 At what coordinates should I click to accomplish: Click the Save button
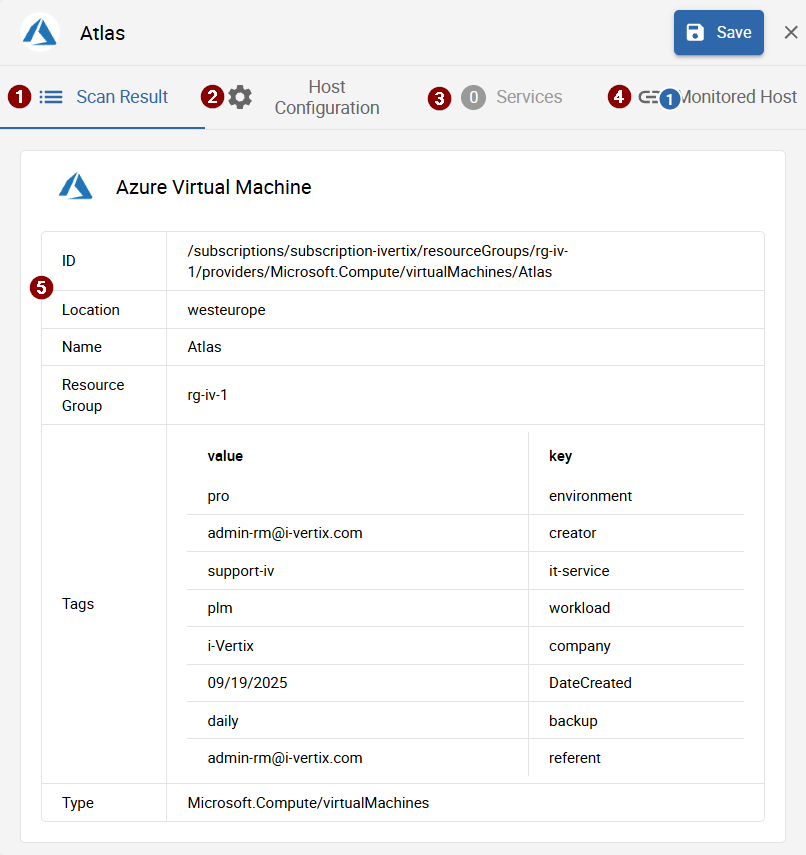coord(718,33)
